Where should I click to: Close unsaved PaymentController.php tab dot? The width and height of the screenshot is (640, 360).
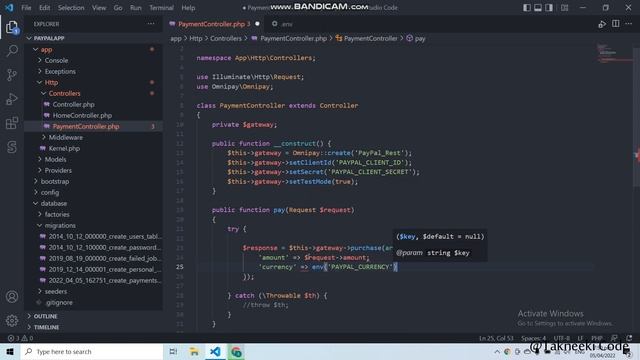point(257,24)
